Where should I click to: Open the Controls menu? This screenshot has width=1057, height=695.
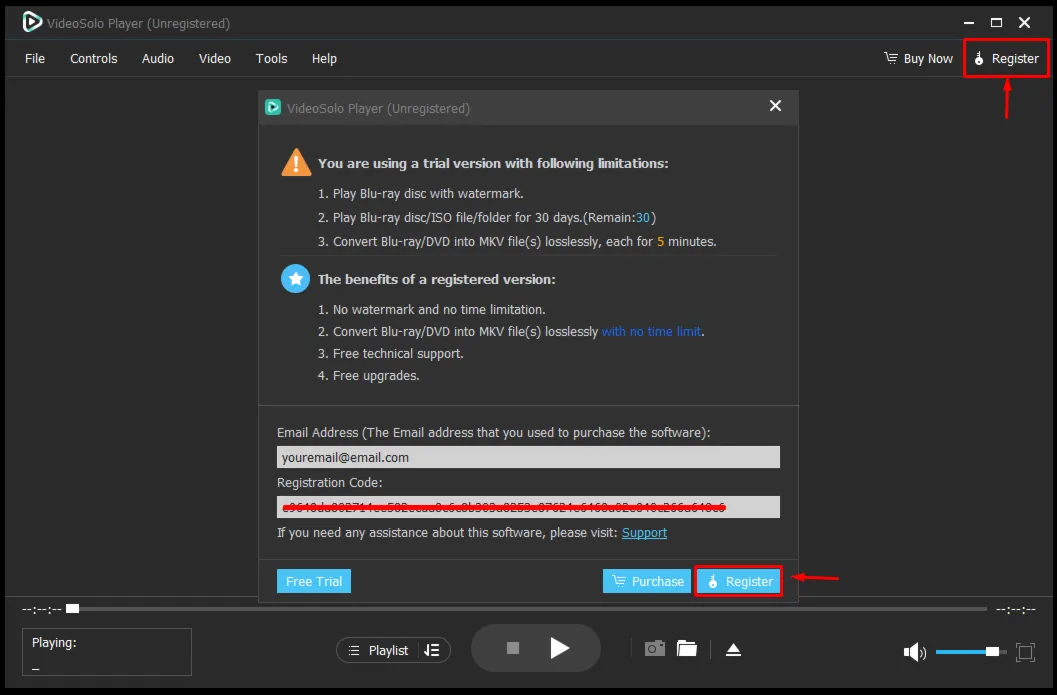point(94,59)
